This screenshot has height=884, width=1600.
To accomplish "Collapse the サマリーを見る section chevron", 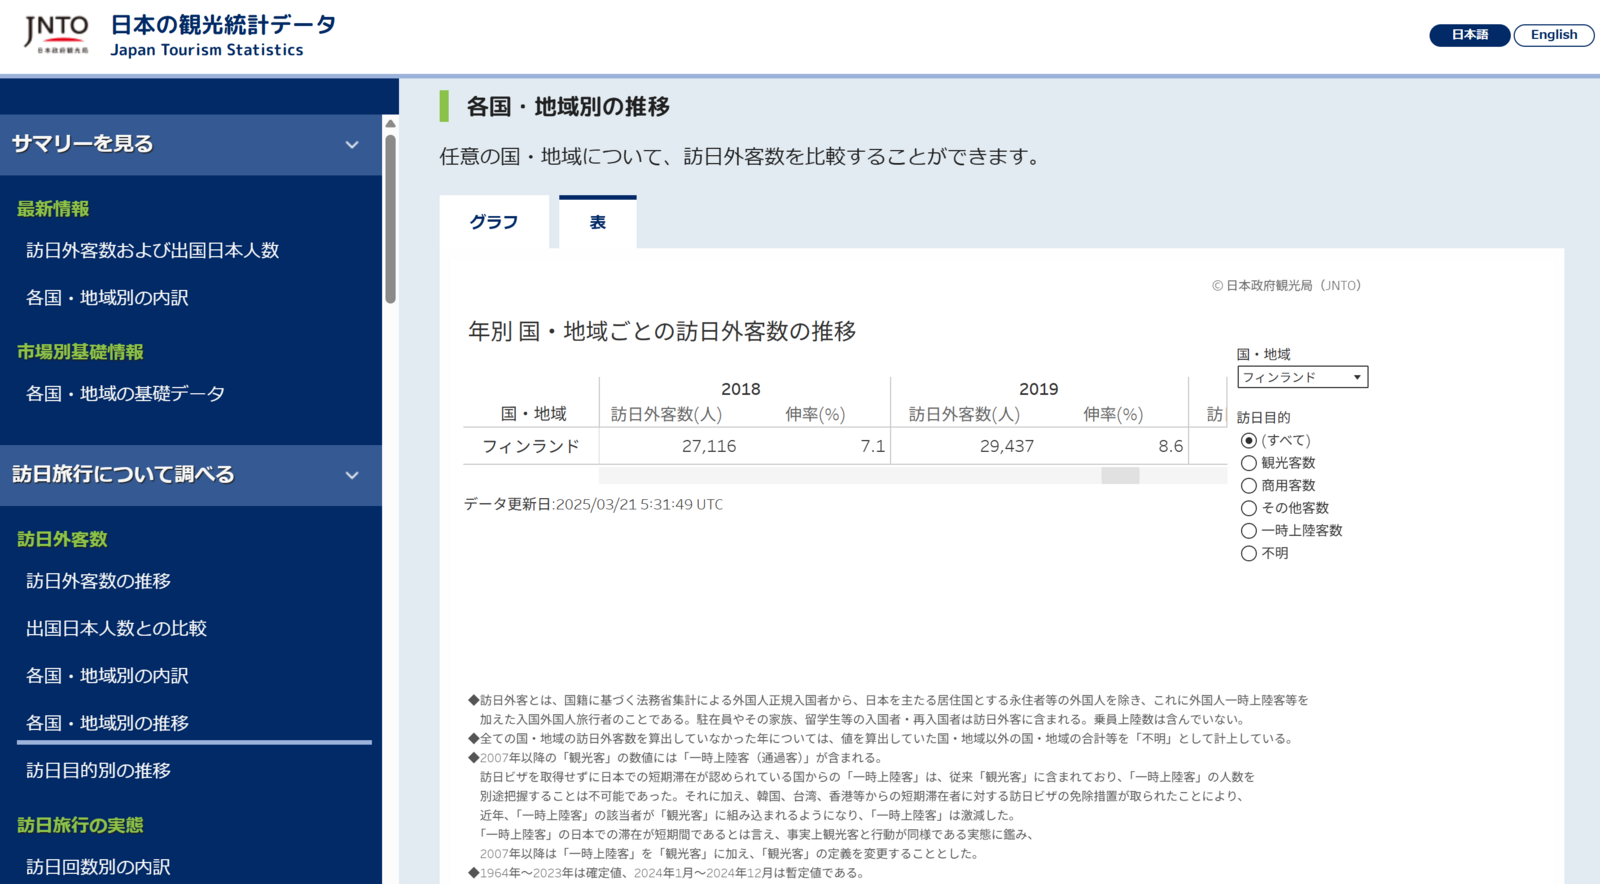I will click(352, 145).
